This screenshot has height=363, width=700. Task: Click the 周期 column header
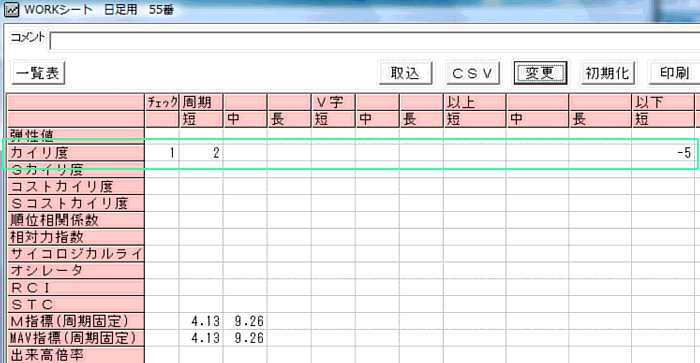201,103
